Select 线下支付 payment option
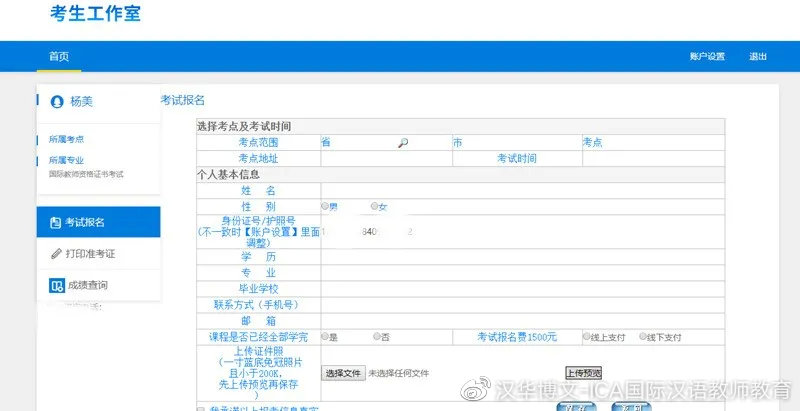The image size is (800, 411). (643, 337)
